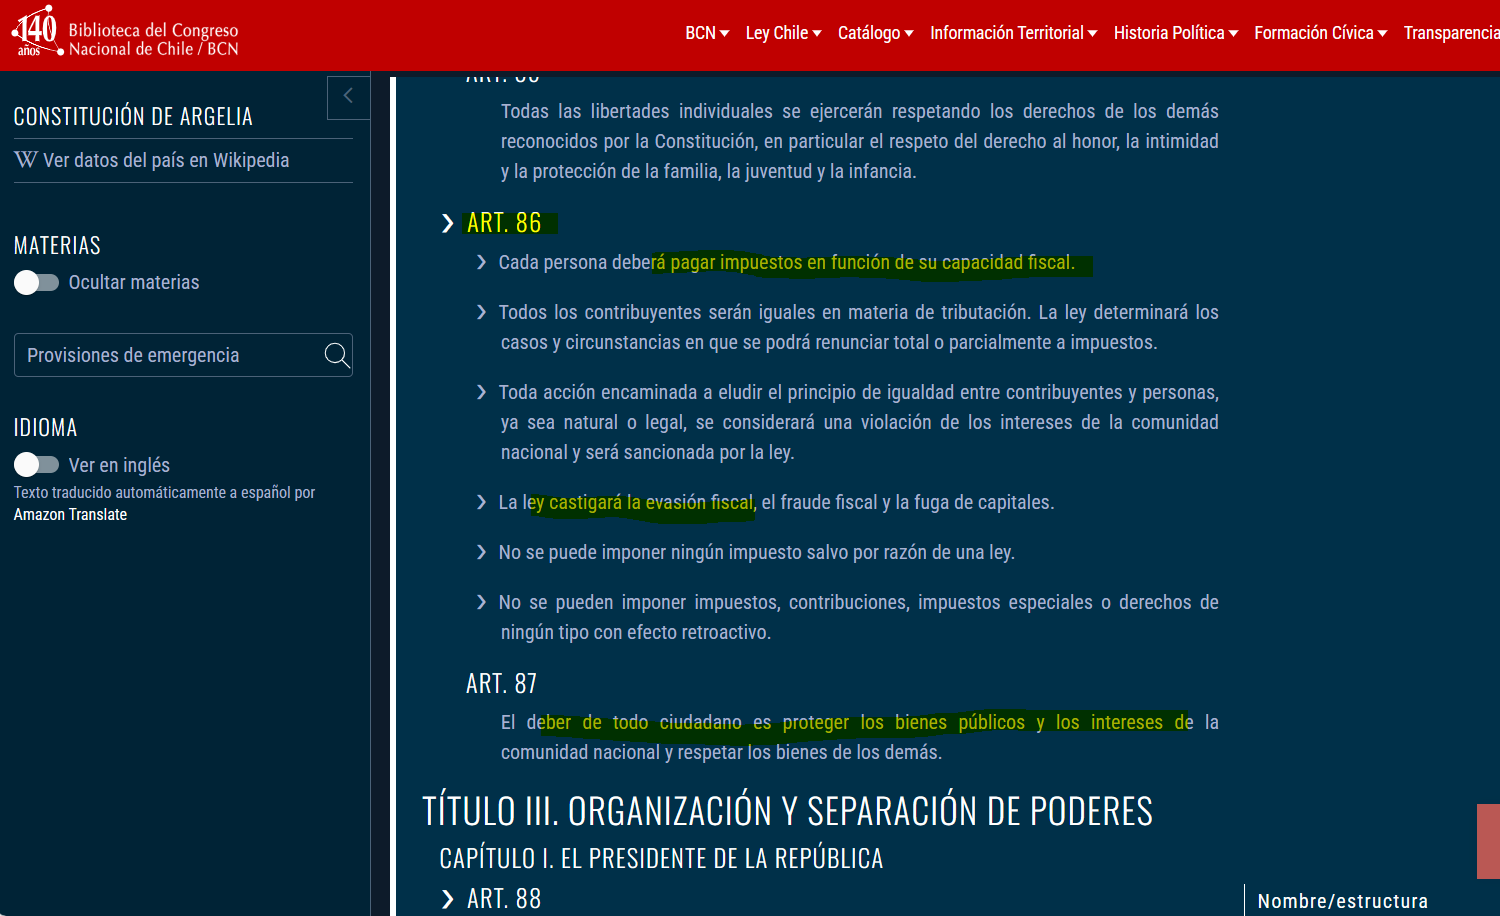Click highlighted text 'castigará la evasión fiscal'

[x=652, y=503]
